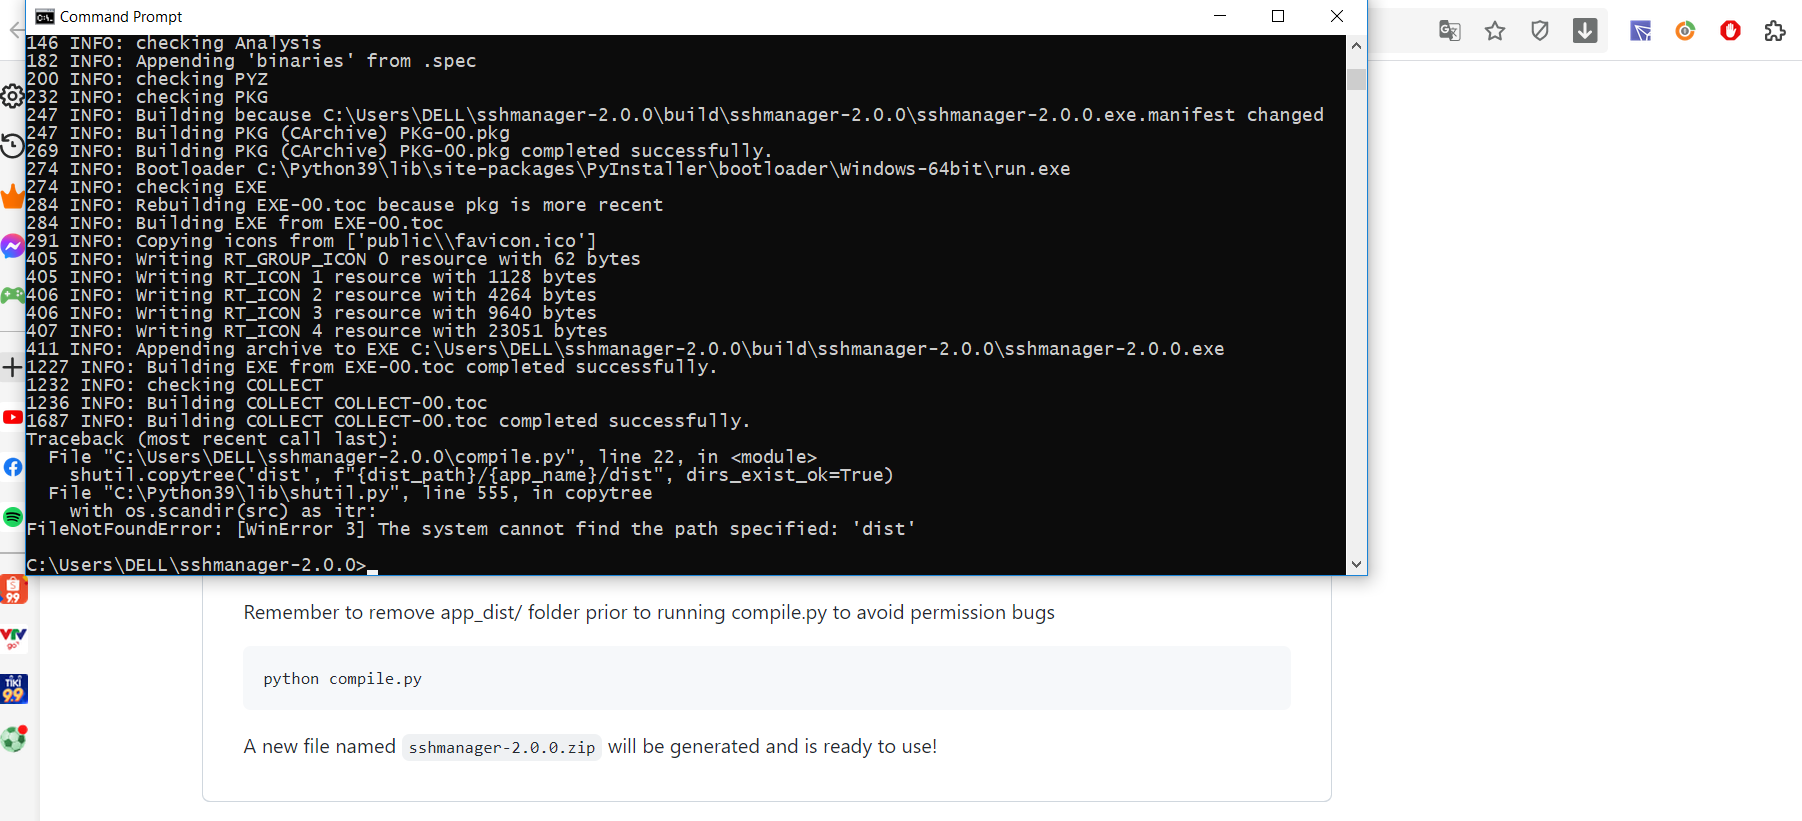
Task: Click the orange circular extension icon
Action: (1685, 31)
